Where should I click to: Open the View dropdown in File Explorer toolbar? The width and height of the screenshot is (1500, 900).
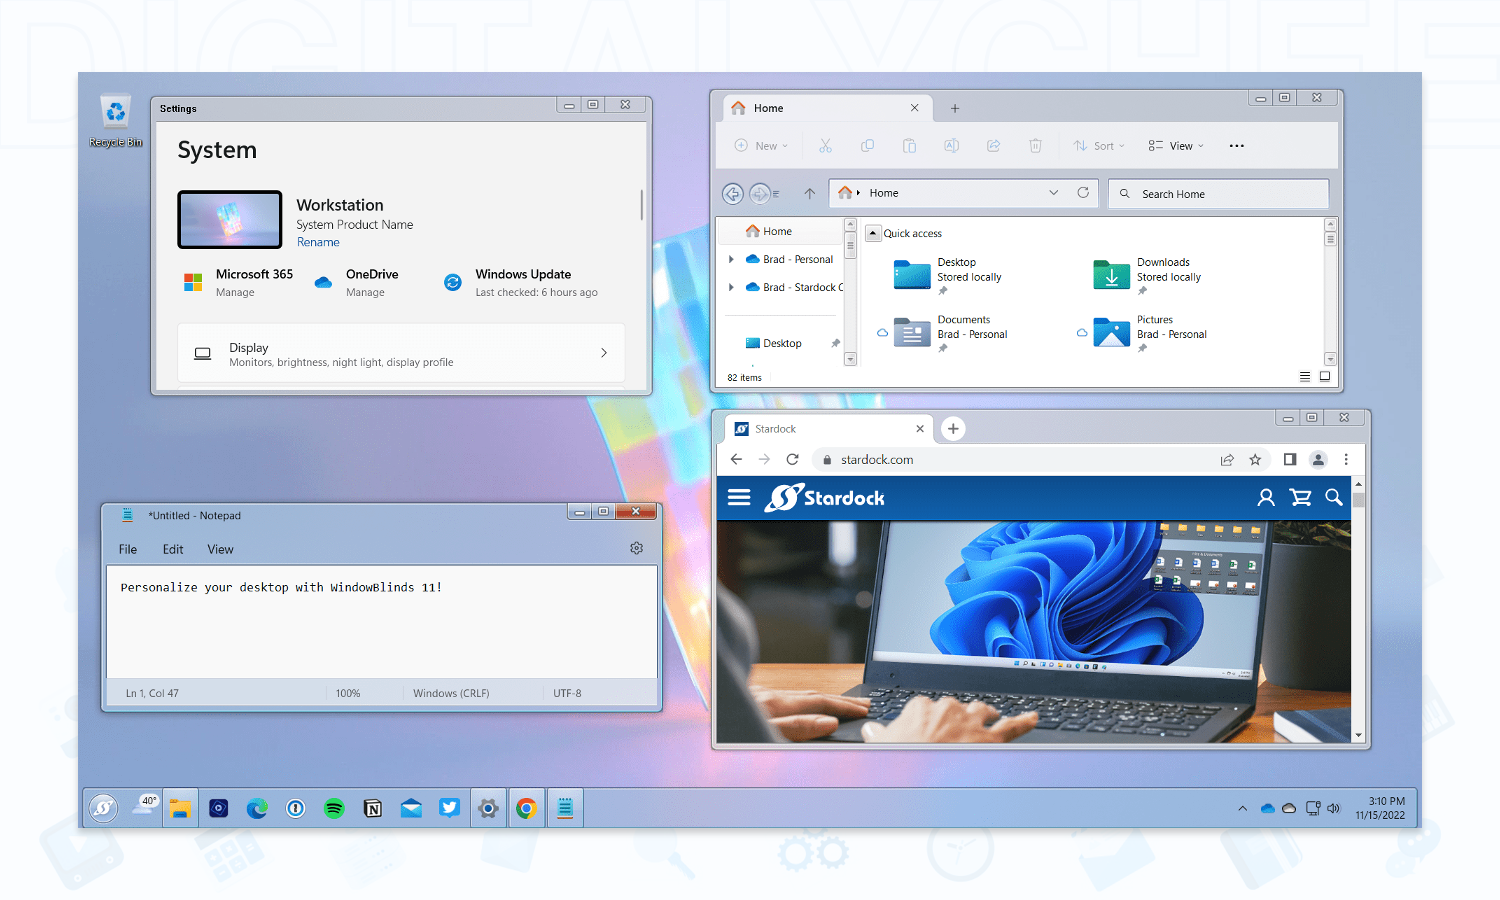pyautogui.click(x=1176, y=146)
